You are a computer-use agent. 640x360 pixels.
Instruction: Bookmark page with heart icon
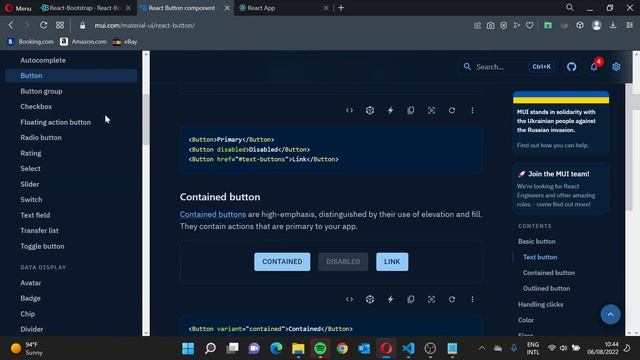(529, 25)
